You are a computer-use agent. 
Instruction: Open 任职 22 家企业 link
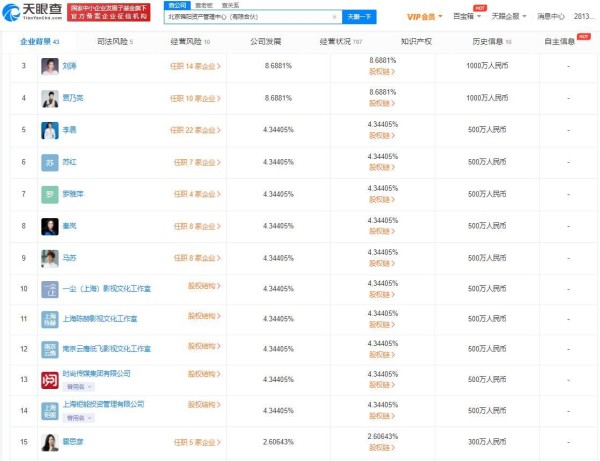coord(195,130)
